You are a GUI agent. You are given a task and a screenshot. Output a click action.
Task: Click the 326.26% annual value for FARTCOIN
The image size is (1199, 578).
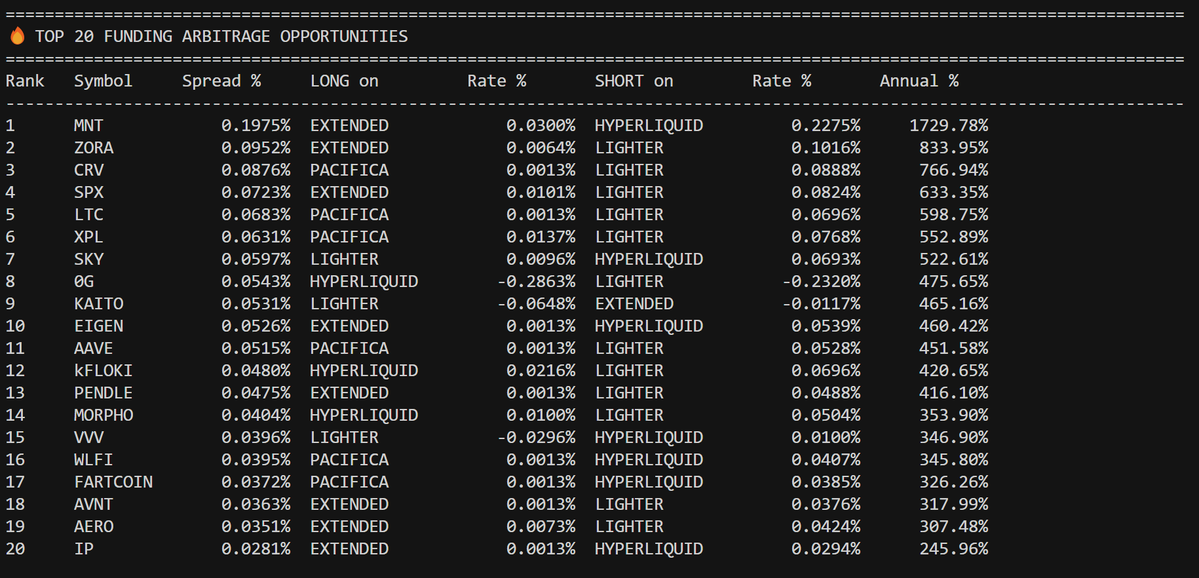(954, 482)
